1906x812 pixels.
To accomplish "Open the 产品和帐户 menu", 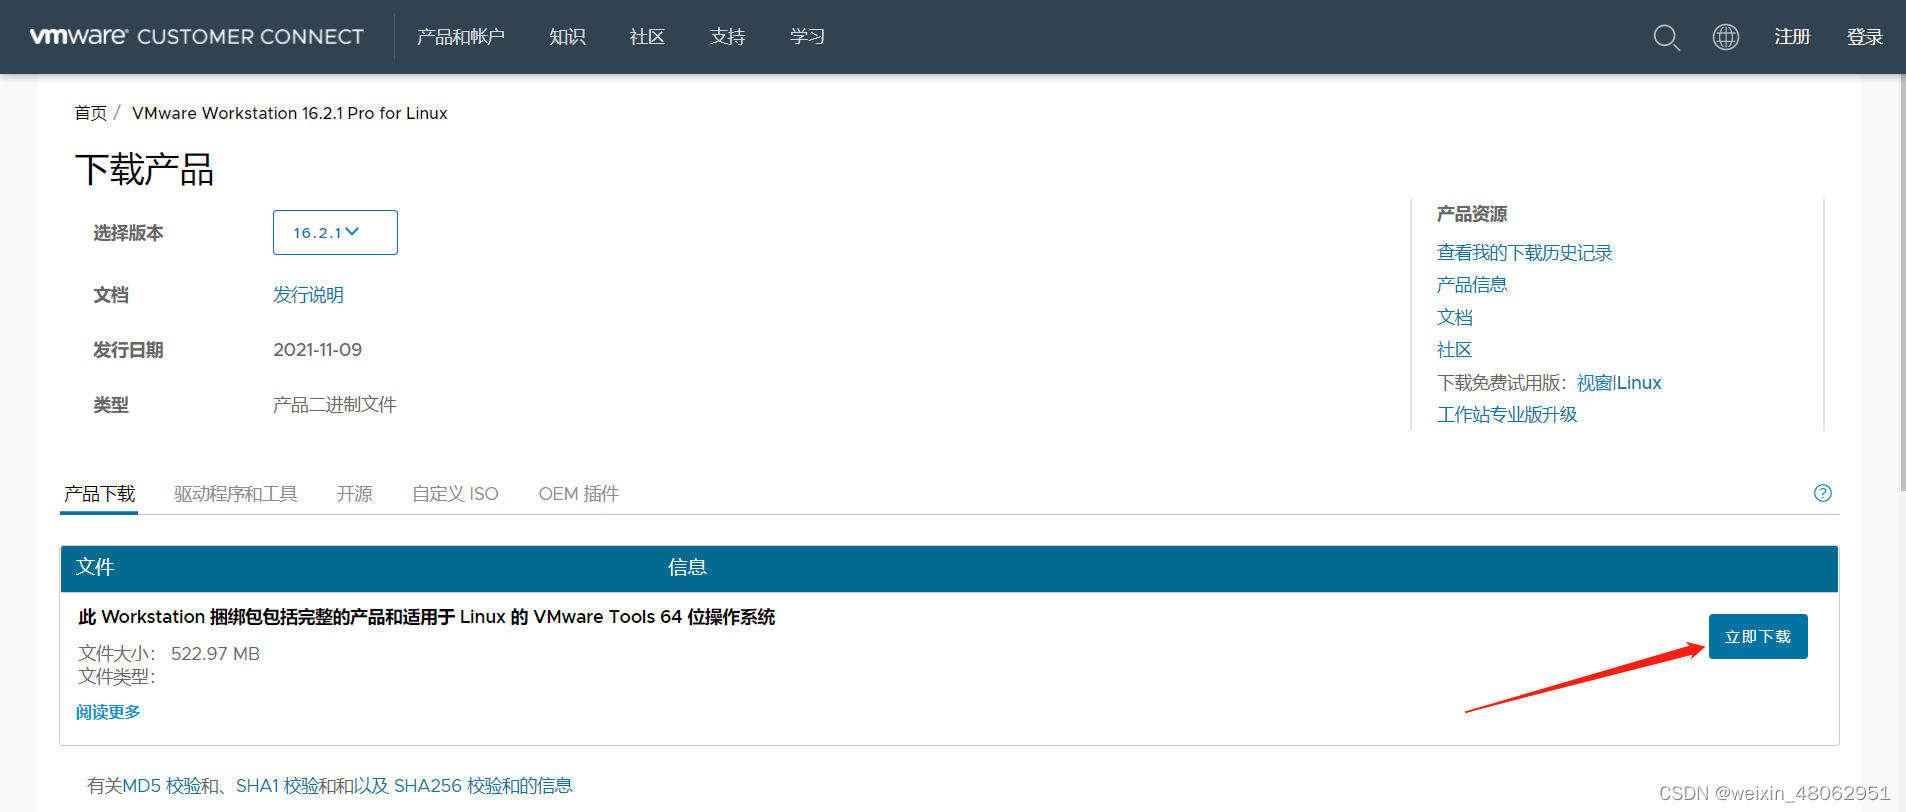I will [x=461, y=37].
